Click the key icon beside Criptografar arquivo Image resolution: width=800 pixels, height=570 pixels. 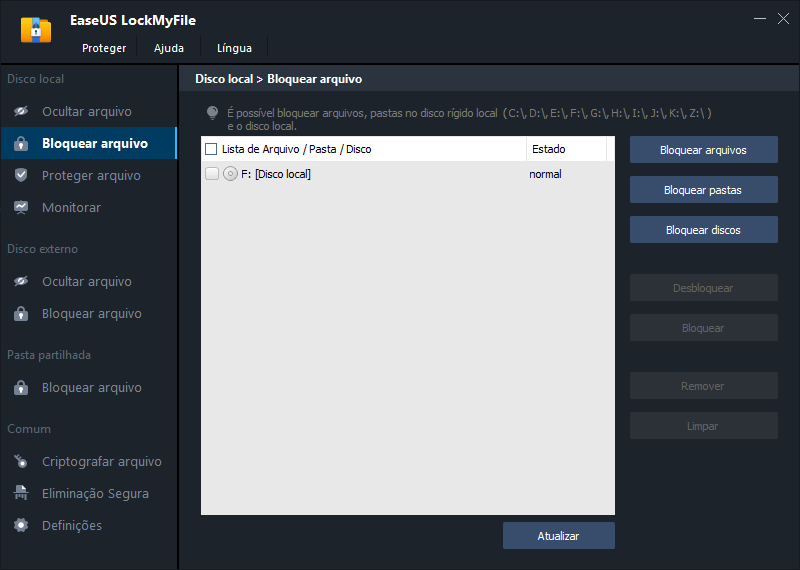[21, 461]
